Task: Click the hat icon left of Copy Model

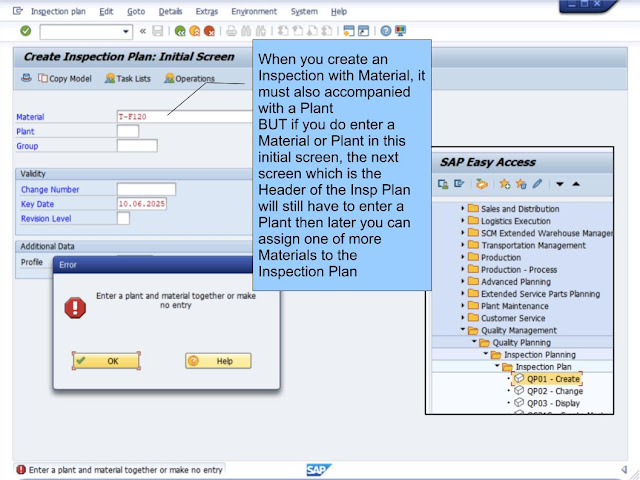Action: (x=27, y=78)
